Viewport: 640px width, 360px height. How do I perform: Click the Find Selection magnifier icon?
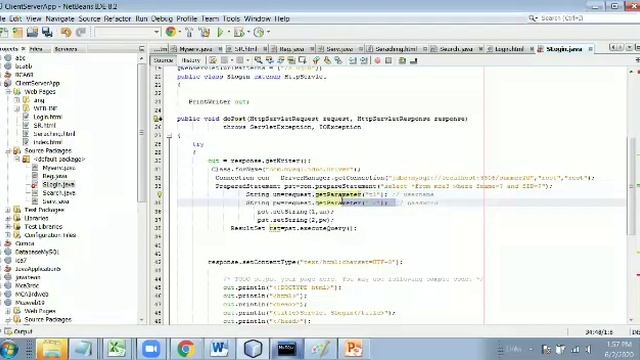(258, 60)
